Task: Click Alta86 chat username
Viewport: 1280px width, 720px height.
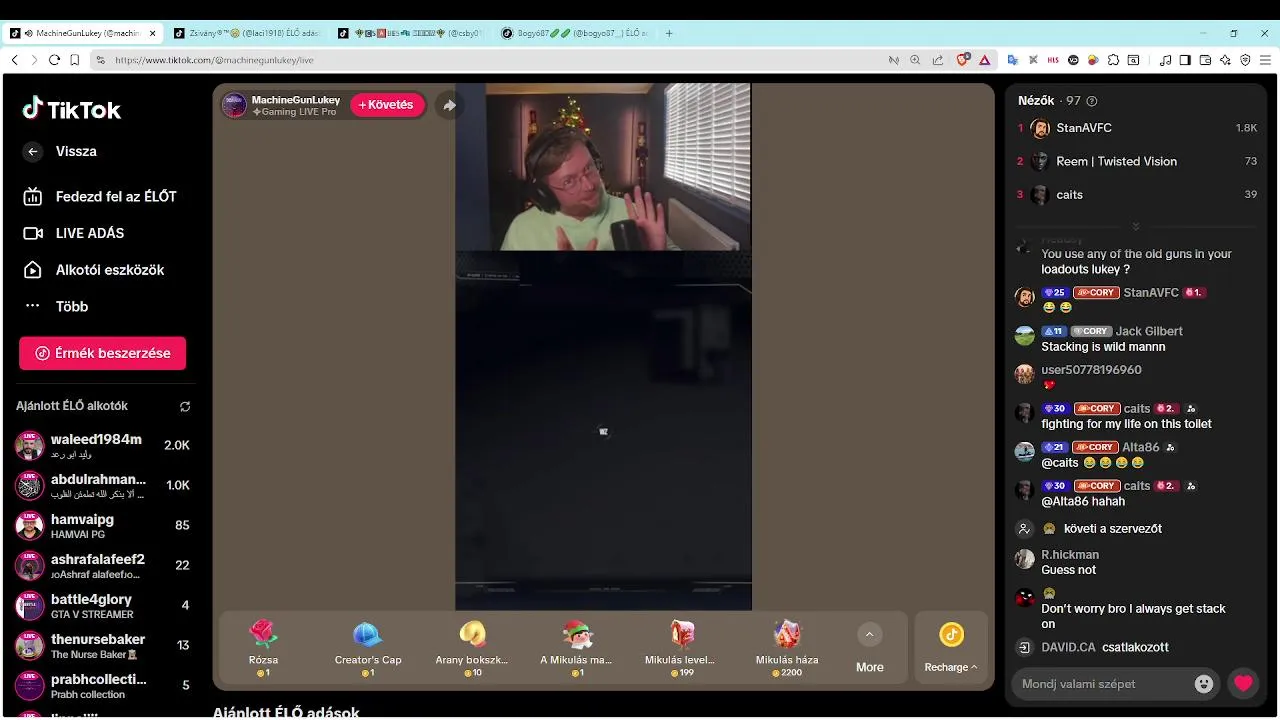Action: click(1140, 447)
